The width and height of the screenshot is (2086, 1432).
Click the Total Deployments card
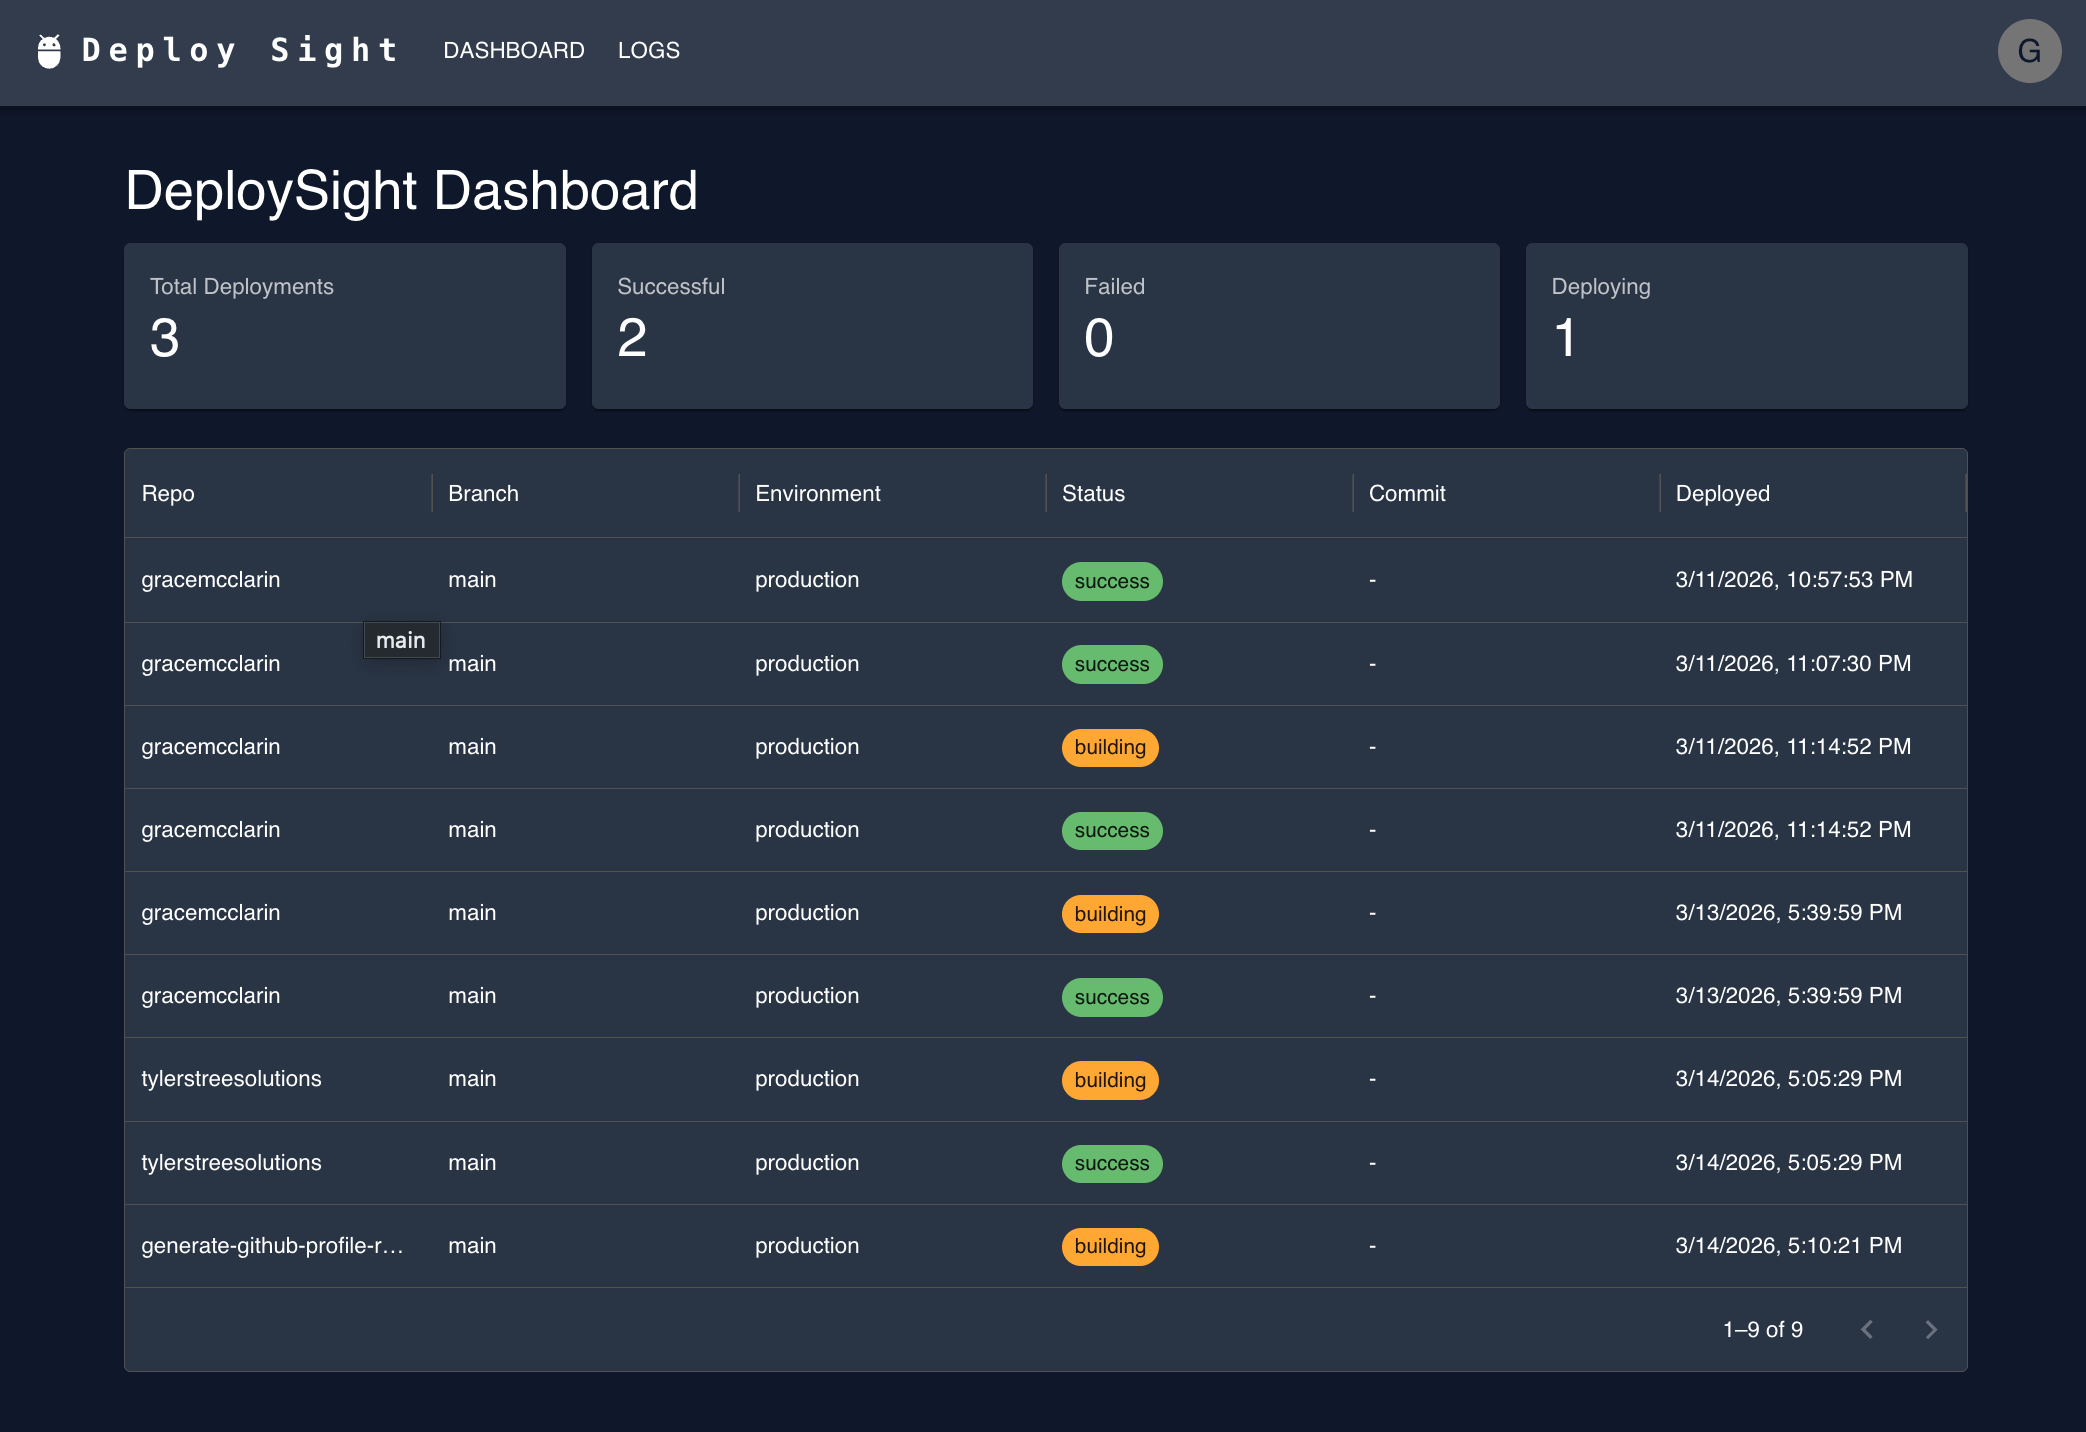coord(344,325)
